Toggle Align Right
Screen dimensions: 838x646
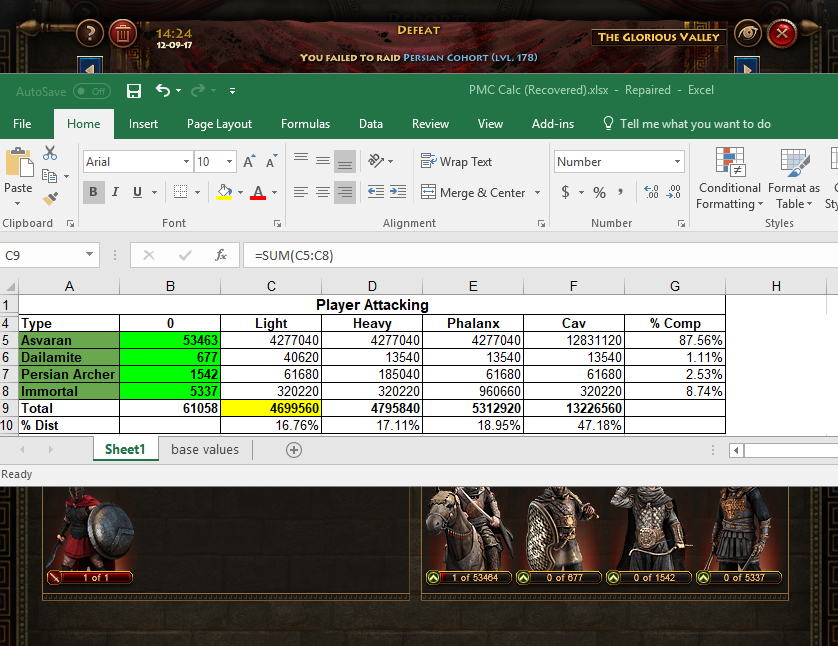click(x=345, y=192)
